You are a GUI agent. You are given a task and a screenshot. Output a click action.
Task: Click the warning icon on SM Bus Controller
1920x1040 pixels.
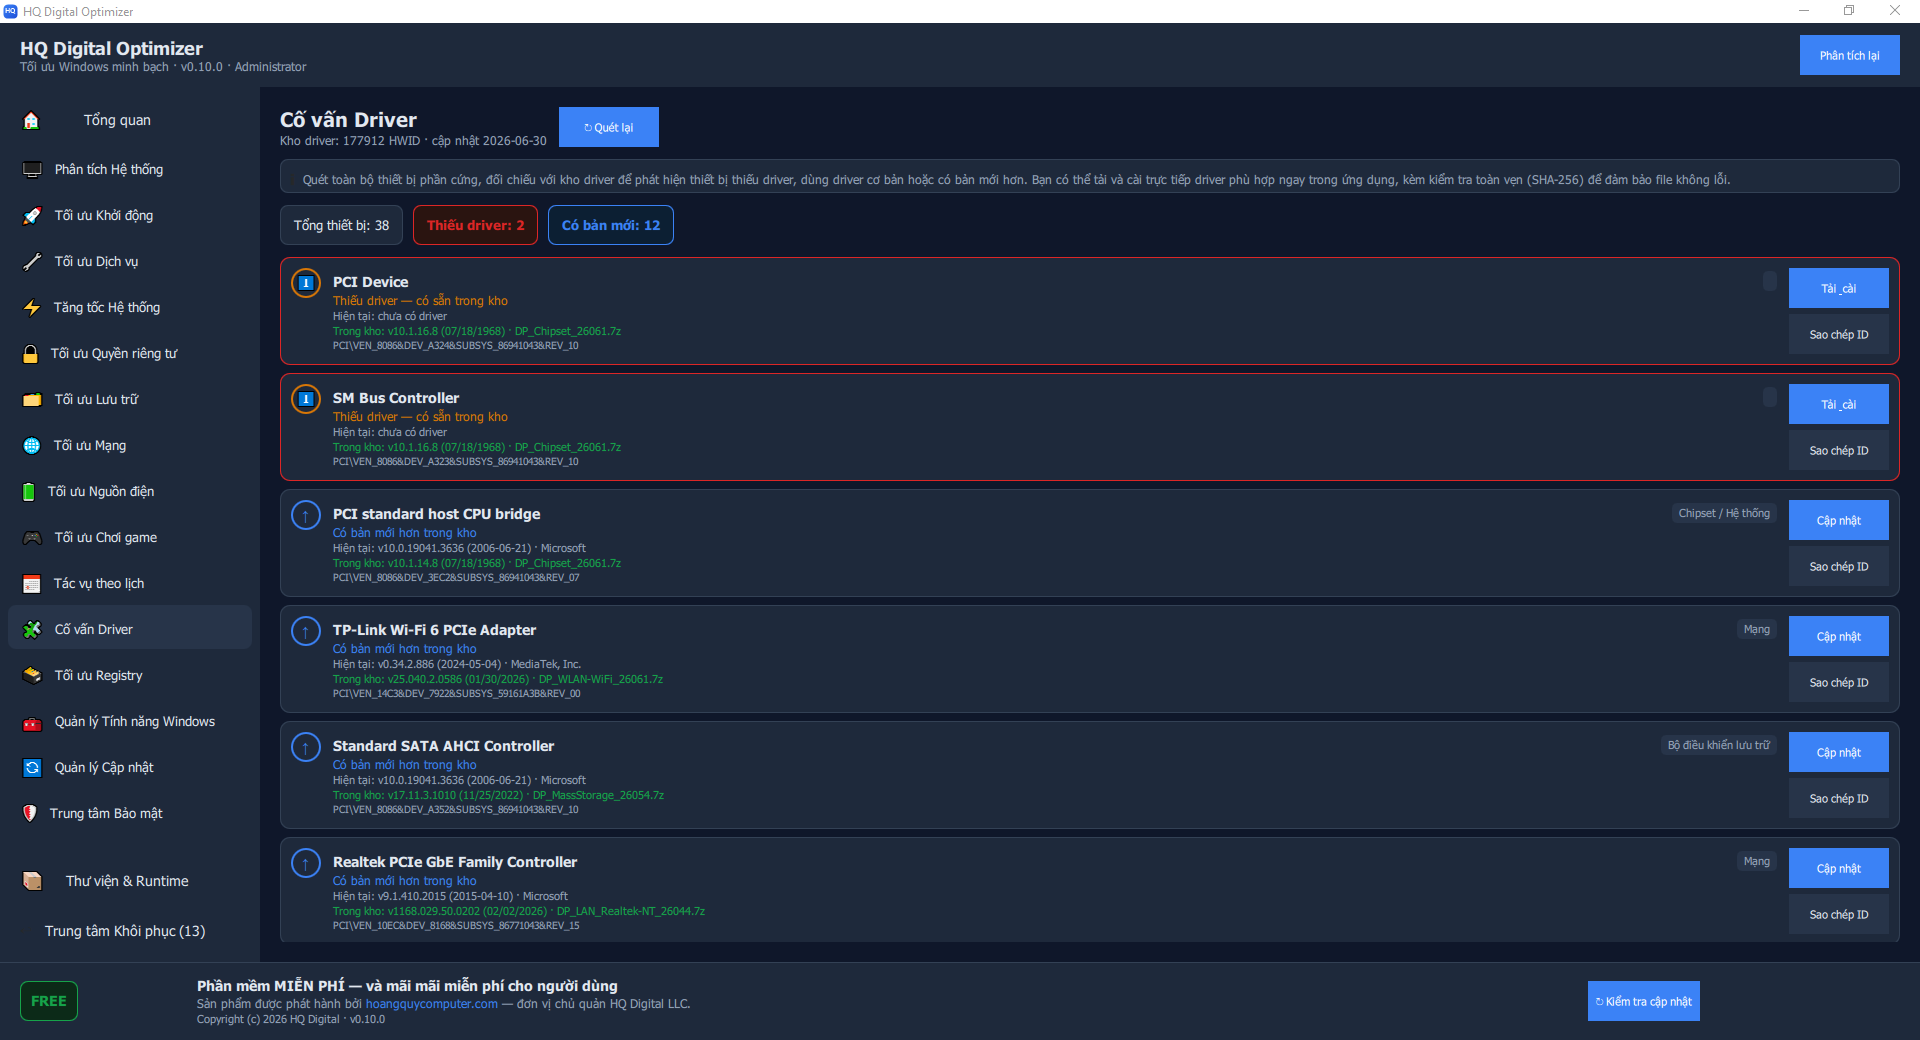click(306, 399)
